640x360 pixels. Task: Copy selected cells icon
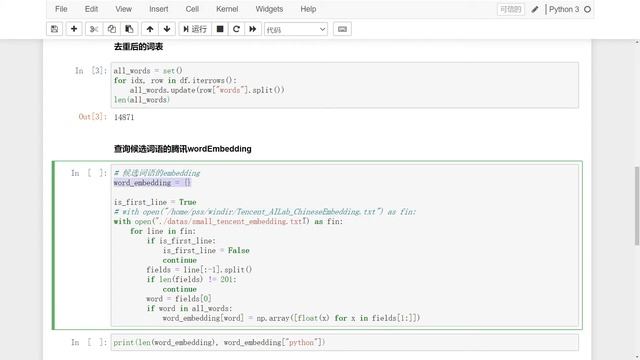tap(111, 29)
